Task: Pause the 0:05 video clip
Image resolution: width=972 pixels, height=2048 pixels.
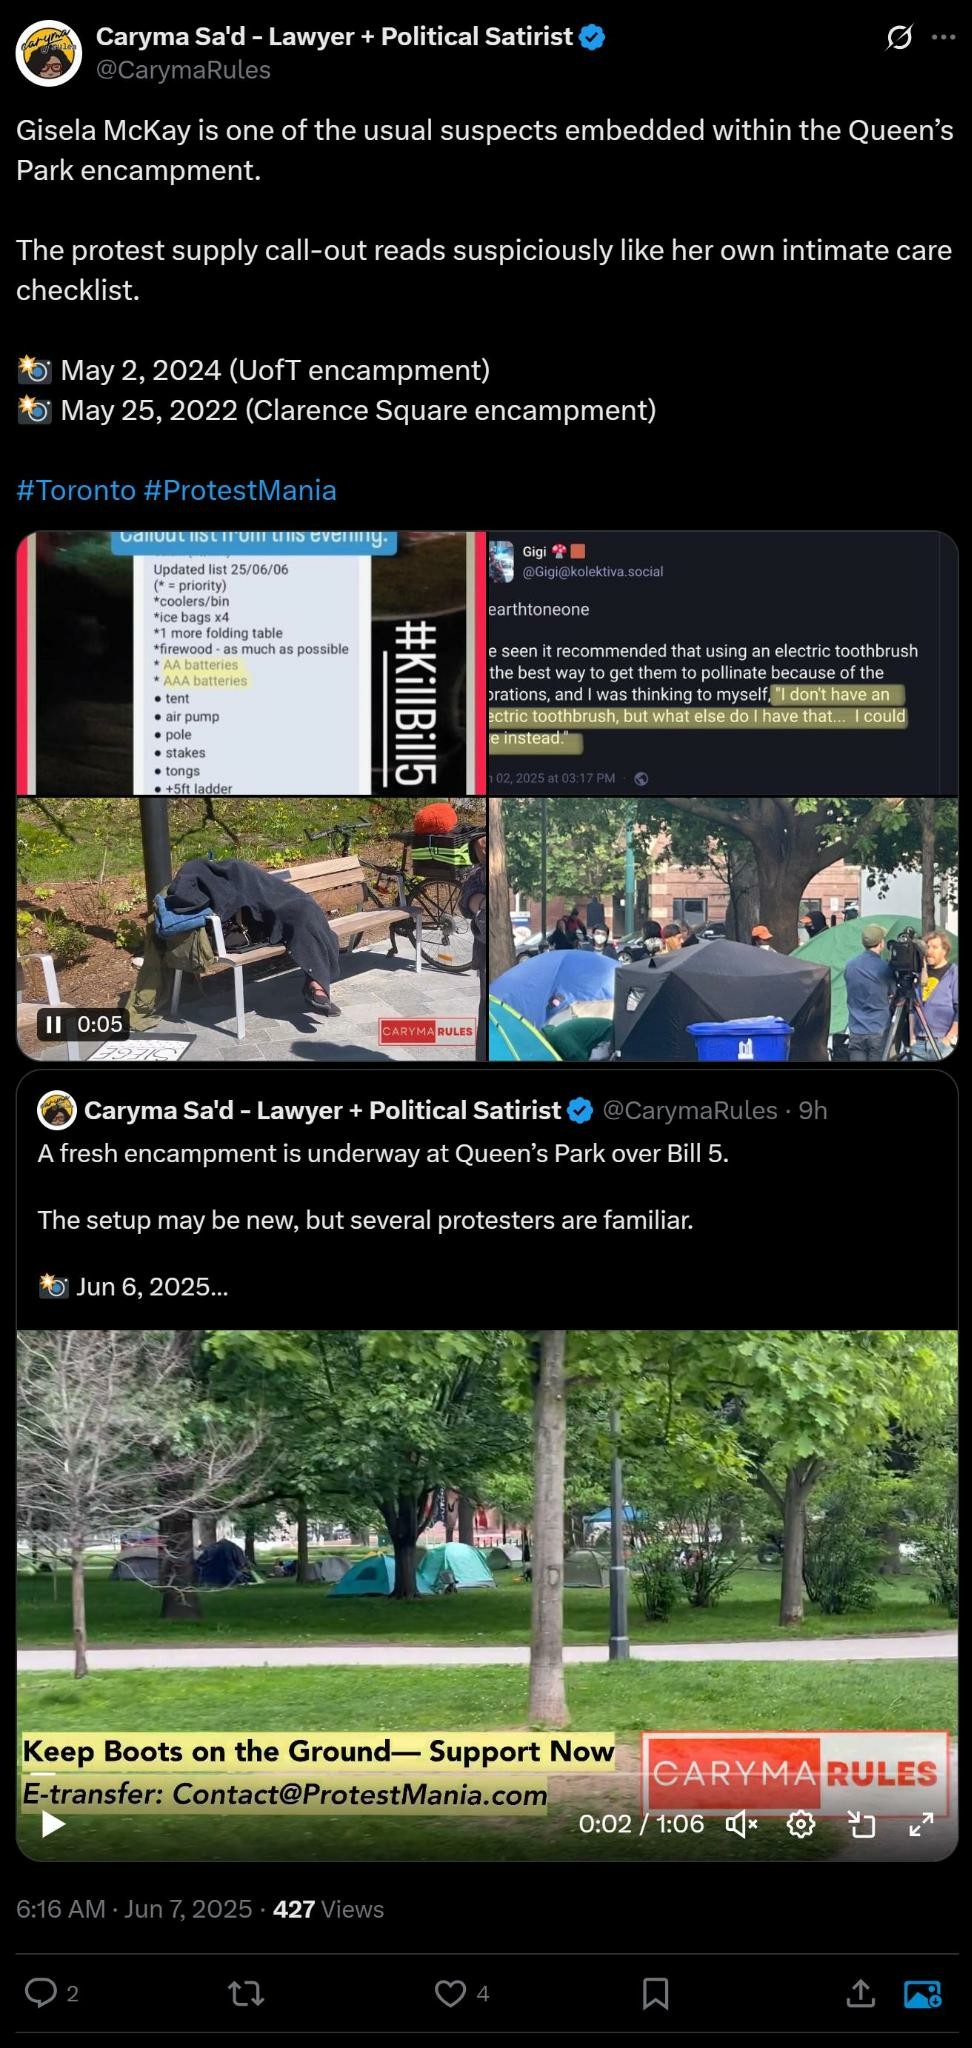Action: [53, 1024]
